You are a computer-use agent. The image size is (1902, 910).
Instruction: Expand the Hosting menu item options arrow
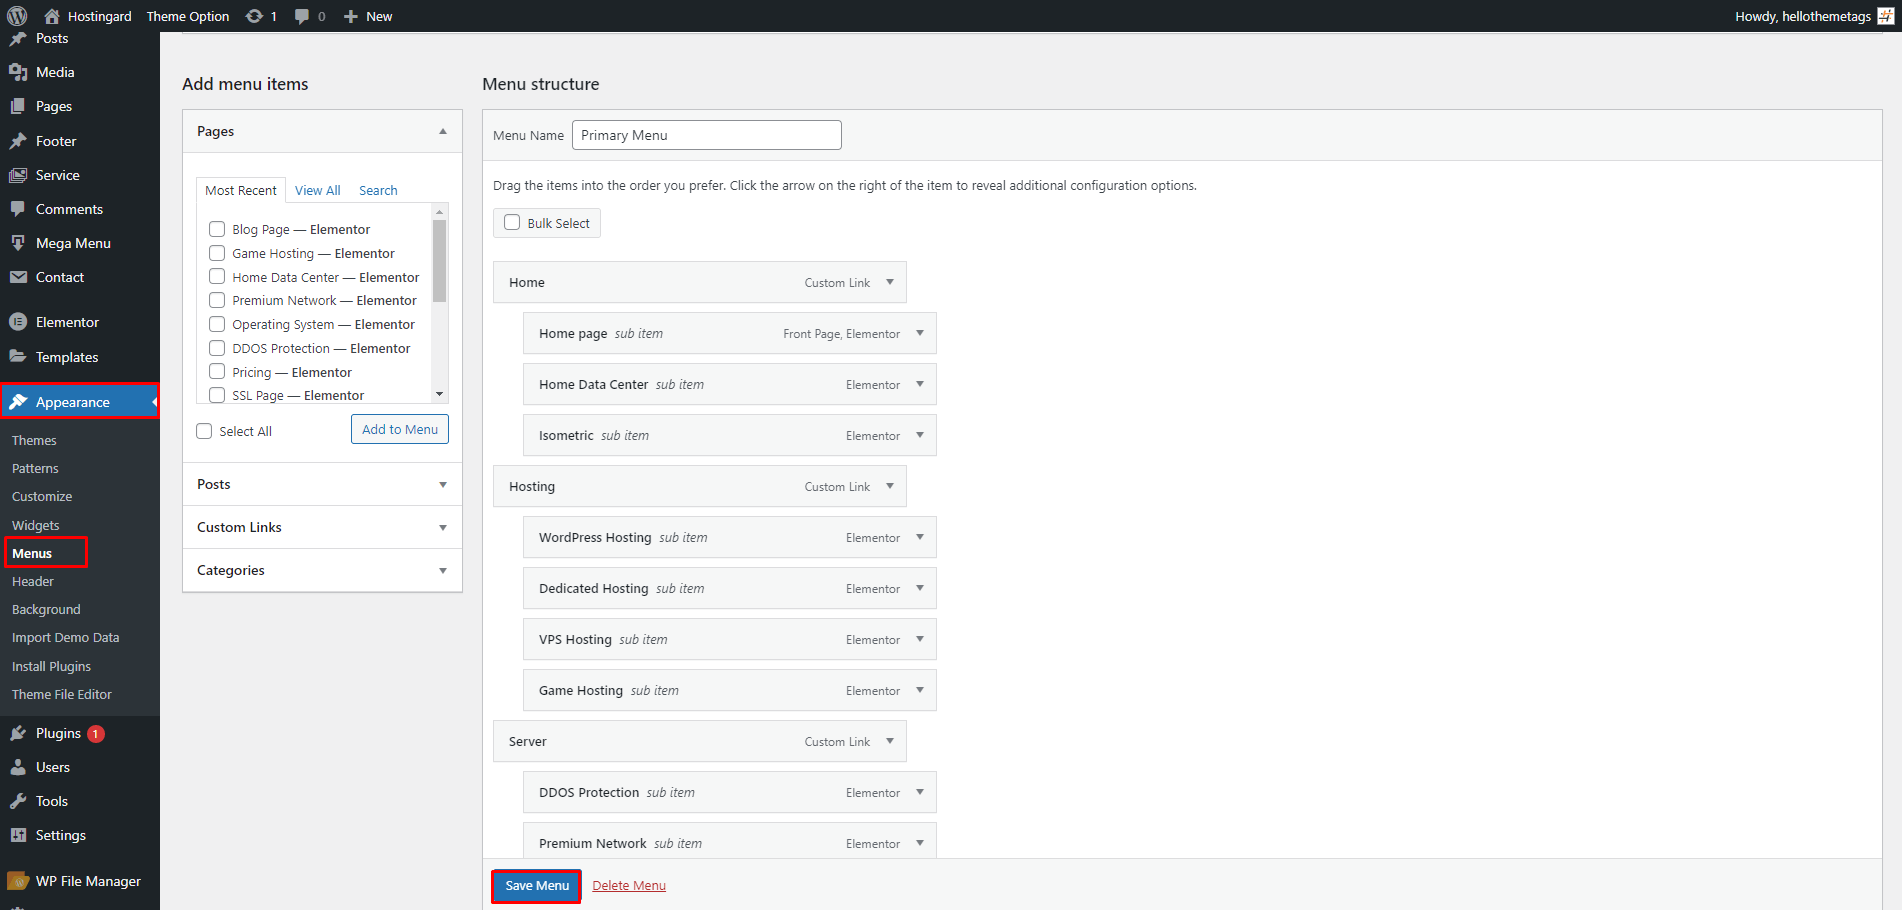click(x=890, y=486)
